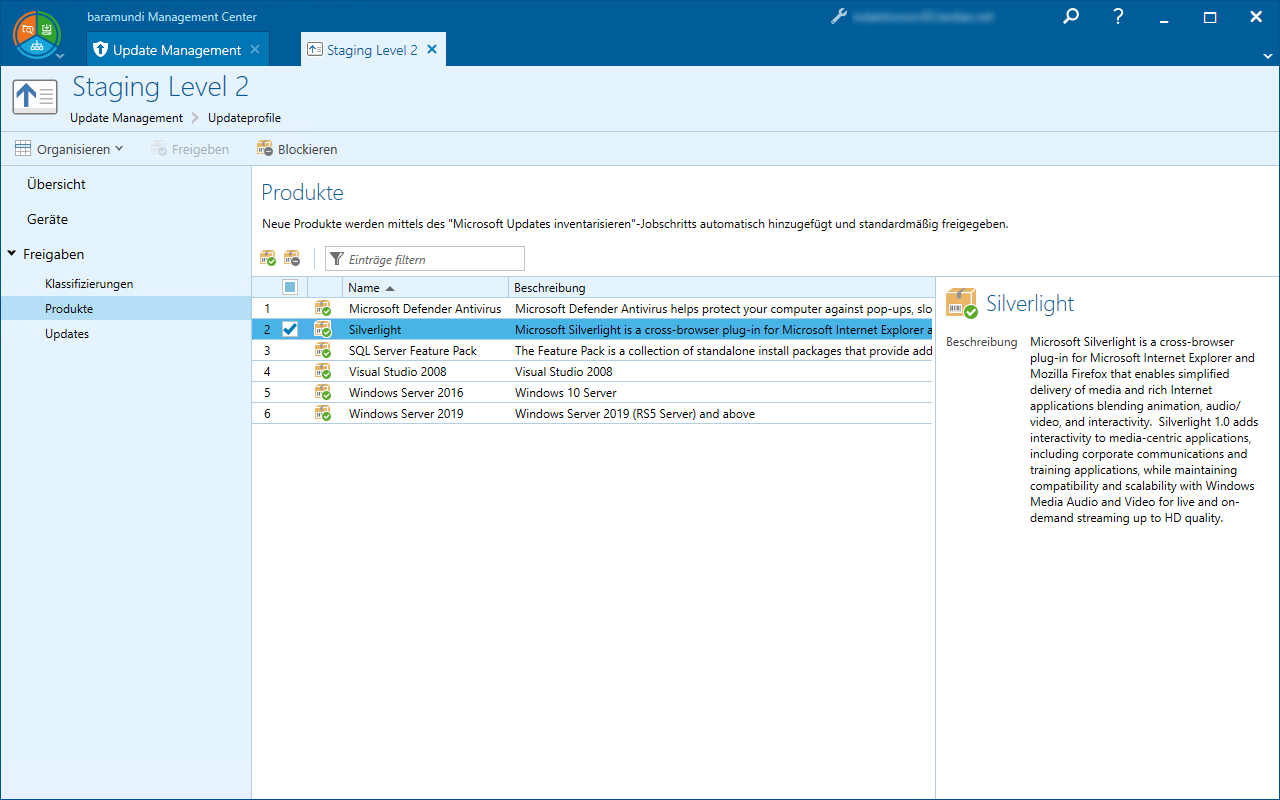Follow the Update Management breadcrumb link
Image resolution: width=1280 pixels, height=800 pixels.
[x=126, y=118]
